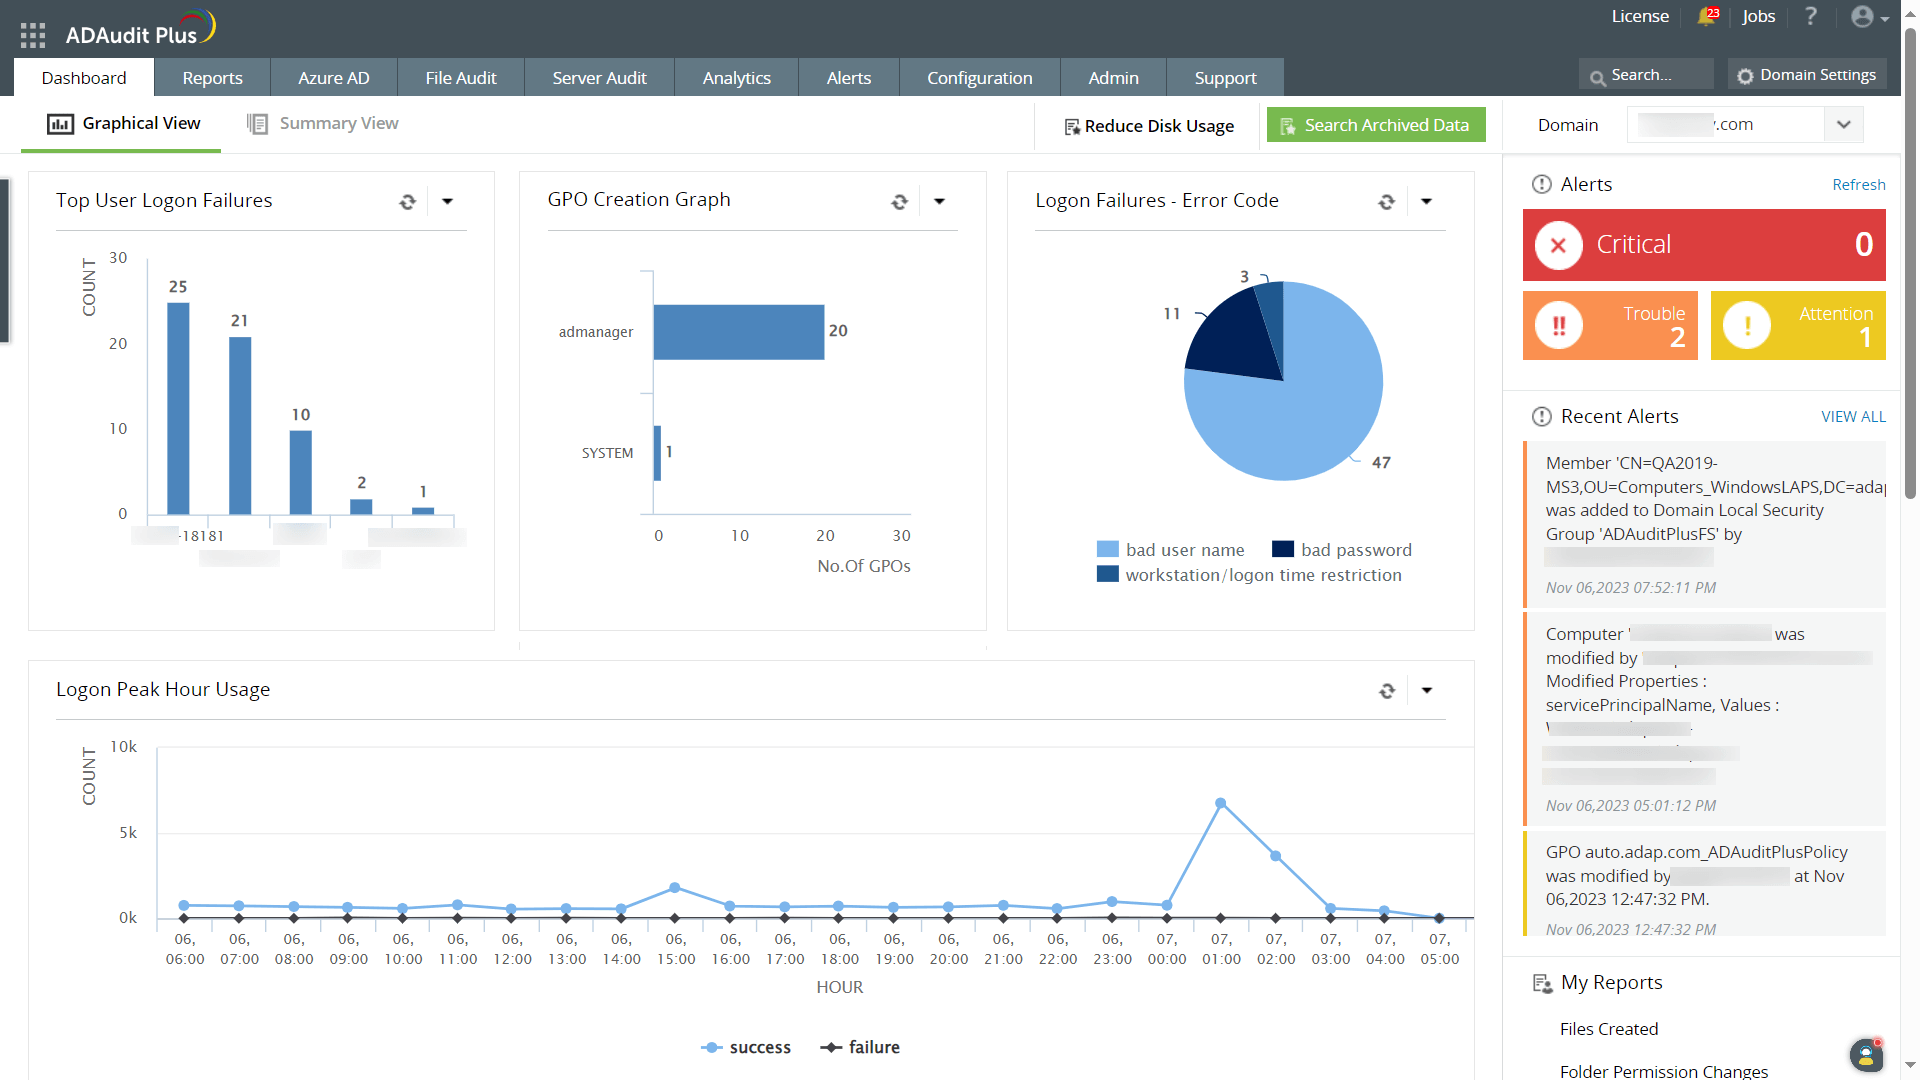Open the Logon Peak Hour Usage options dropdown arrow

coord(1427,691)
